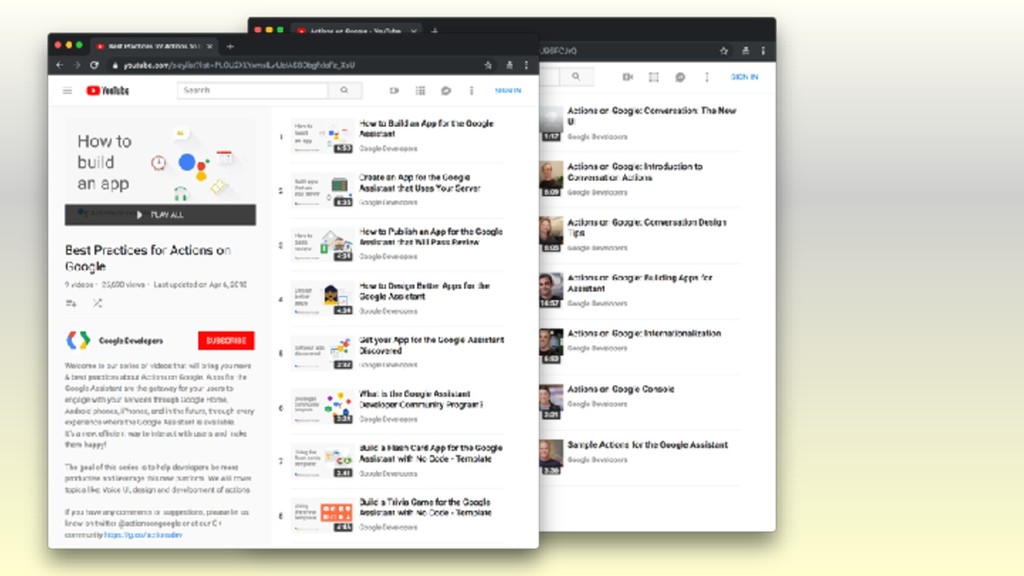
Task: Click thumbnail of 'Sample Actions' video in back window
Action: [x=551, y=457]
